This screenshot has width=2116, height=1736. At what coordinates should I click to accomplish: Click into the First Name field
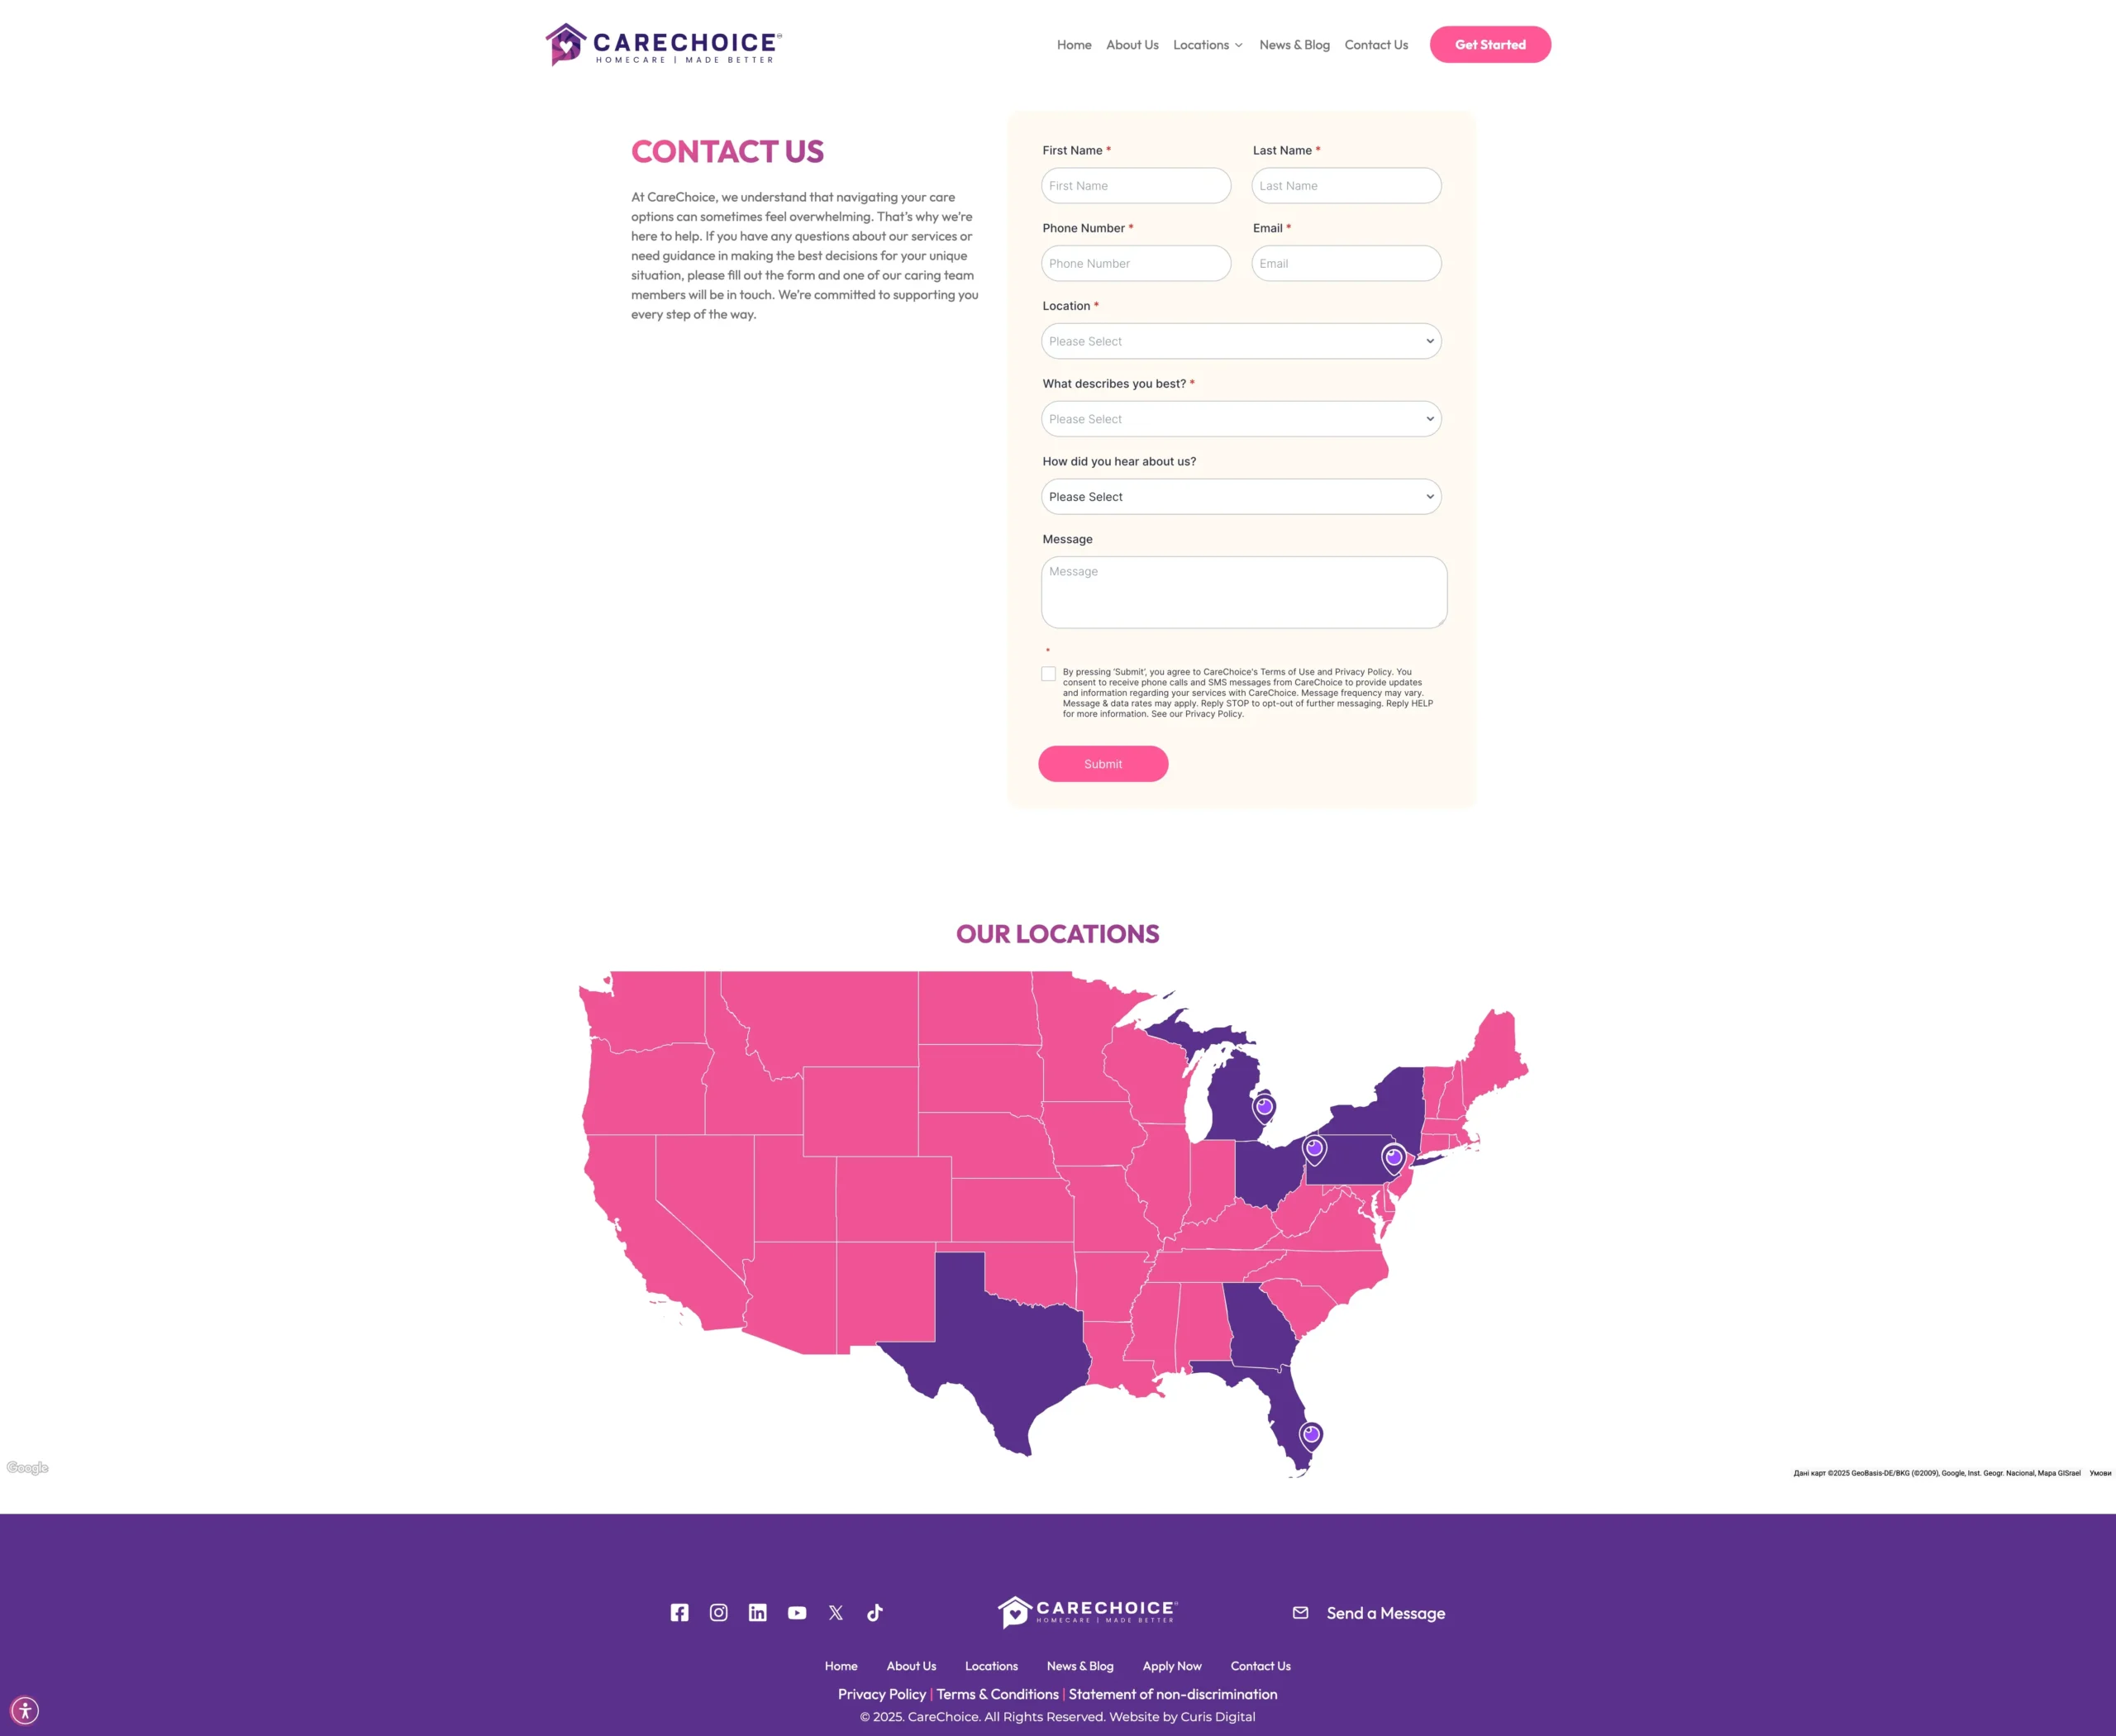[1136, 186]
